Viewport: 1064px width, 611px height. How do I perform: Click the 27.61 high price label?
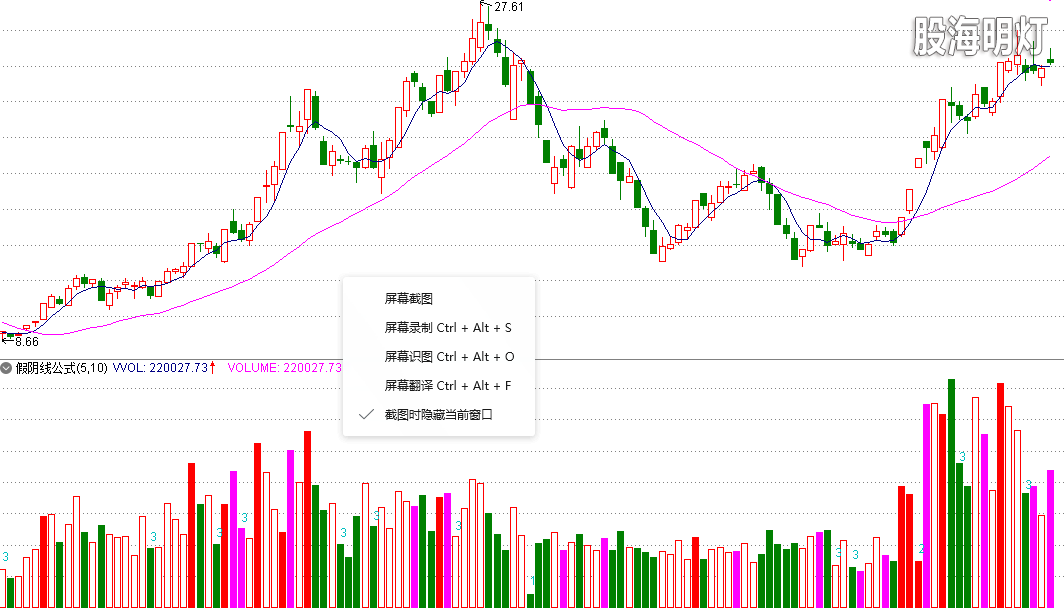tap(508, 7)
